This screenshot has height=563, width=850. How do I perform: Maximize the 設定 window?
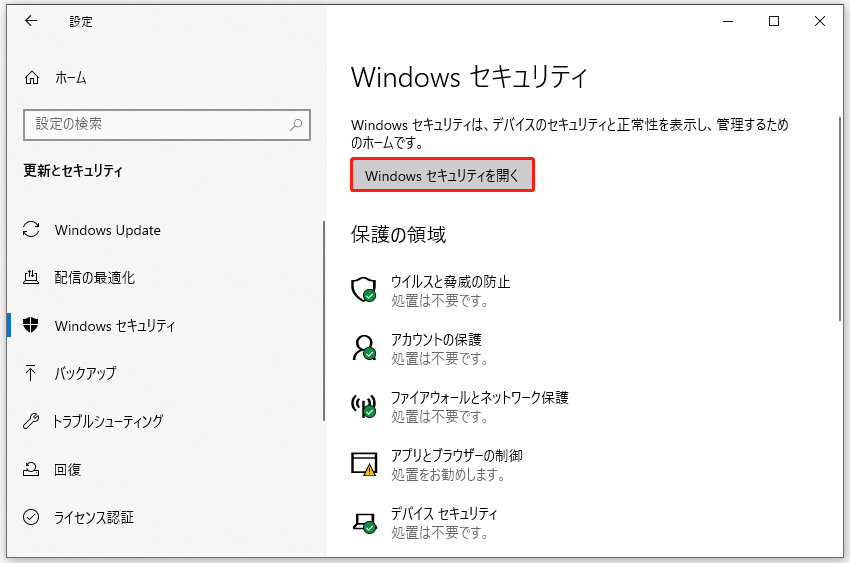click(774, 21)
